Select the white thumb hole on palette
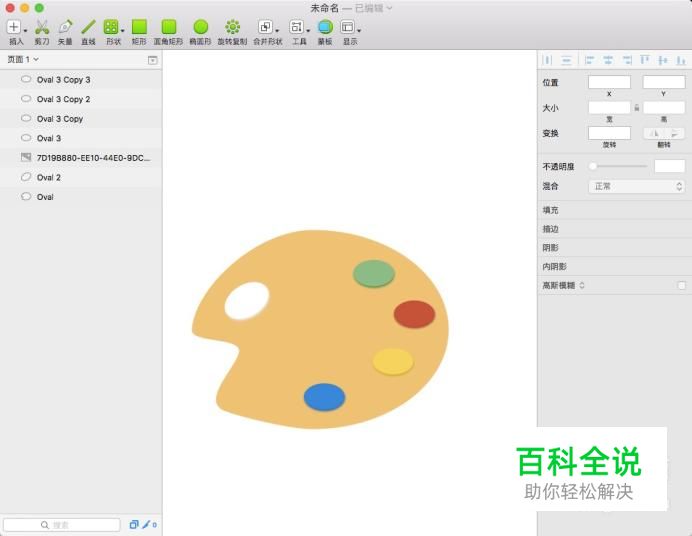Screen dimensions: 692x536 (x=247, y=300)
